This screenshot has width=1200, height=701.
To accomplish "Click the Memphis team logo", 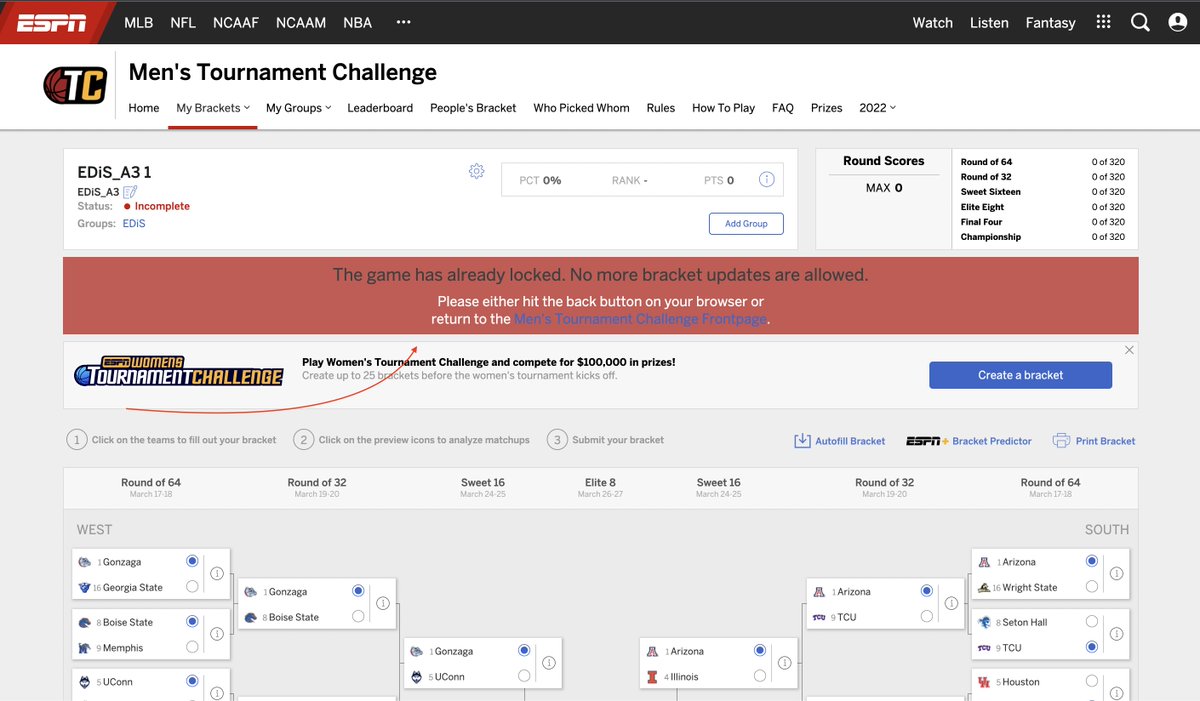I will (x=85, y=648).
